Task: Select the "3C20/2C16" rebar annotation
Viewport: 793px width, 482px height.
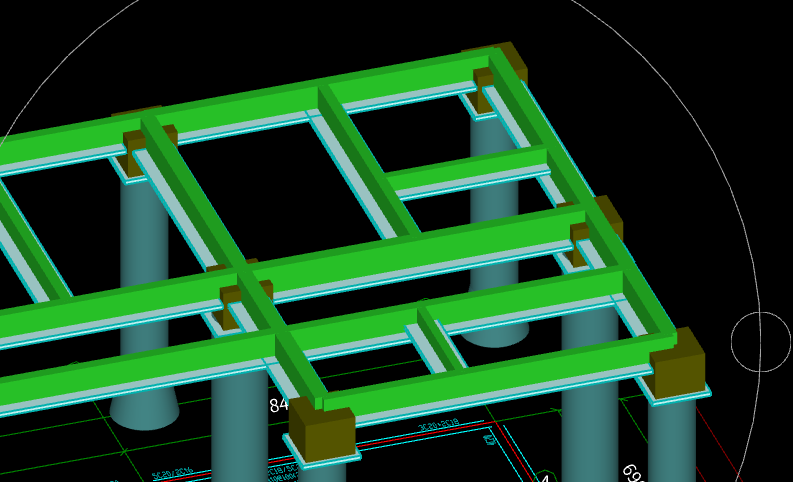Action: coord(172,473)
